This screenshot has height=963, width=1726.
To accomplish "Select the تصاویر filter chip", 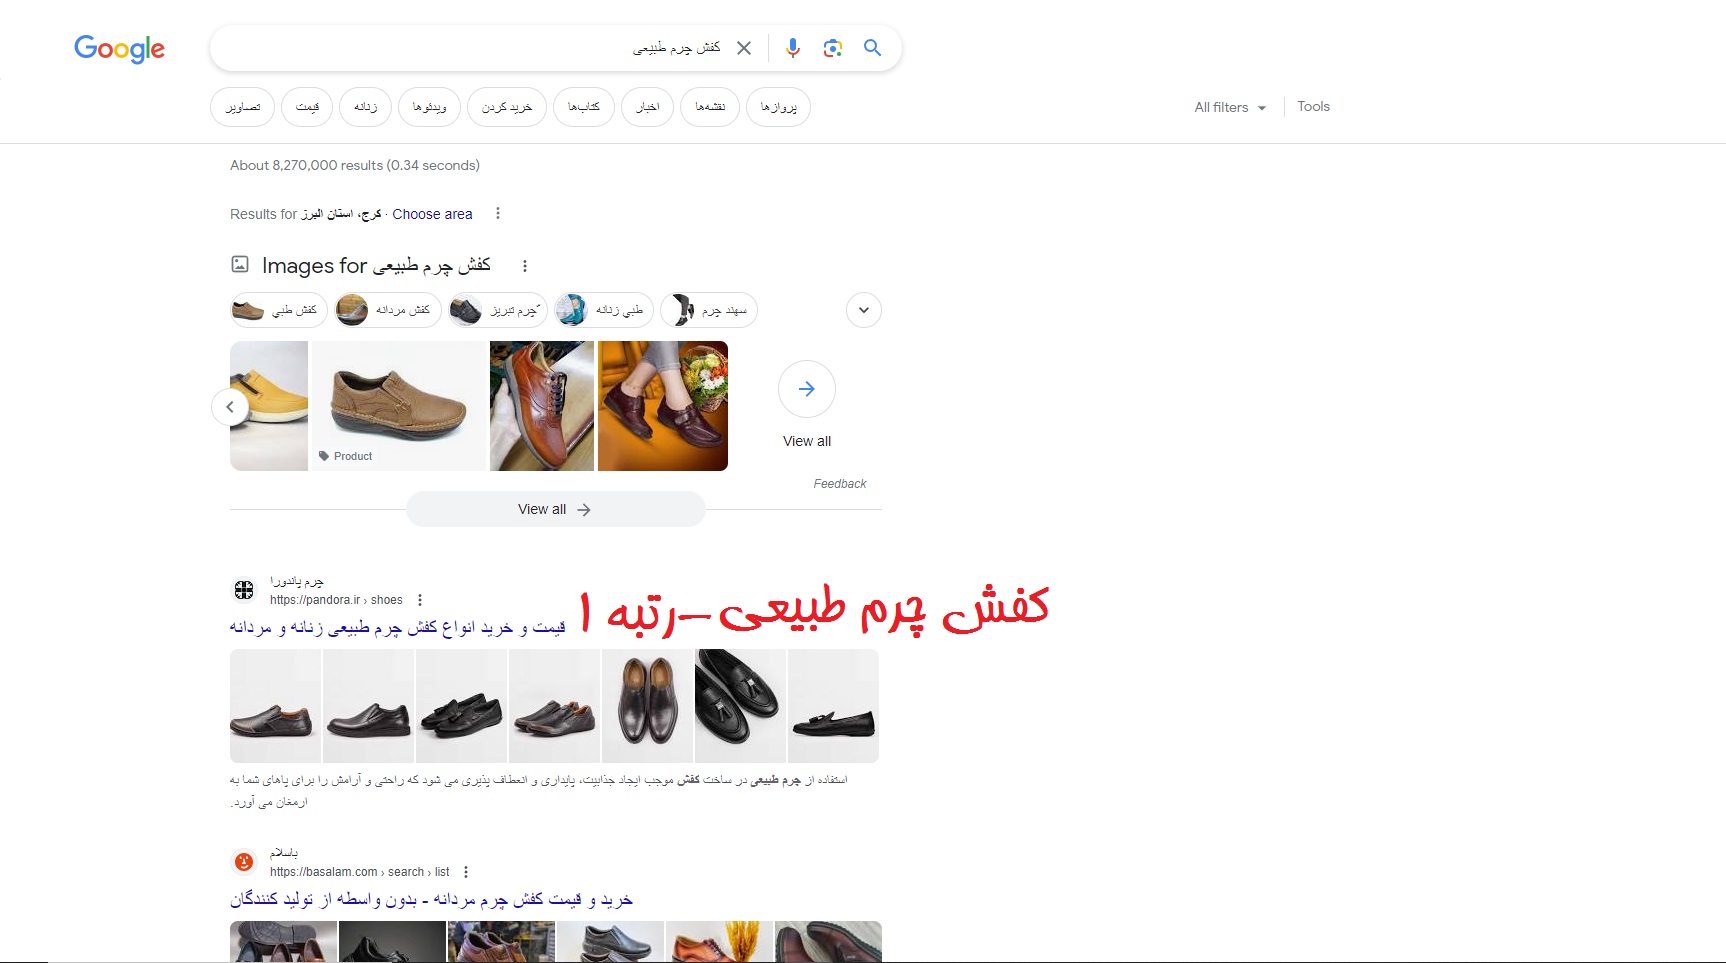I will click(243, 107).
